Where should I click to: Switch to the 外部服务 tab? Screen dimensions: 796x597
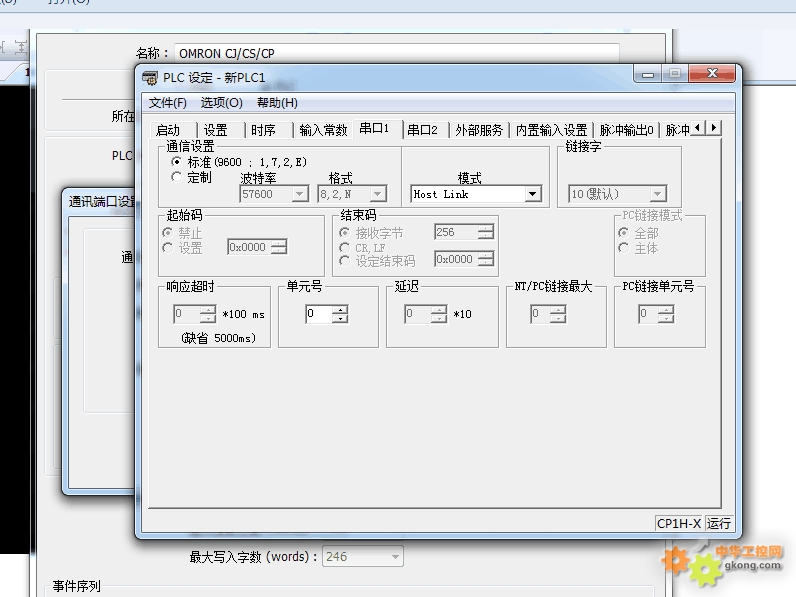coord(479,130)
